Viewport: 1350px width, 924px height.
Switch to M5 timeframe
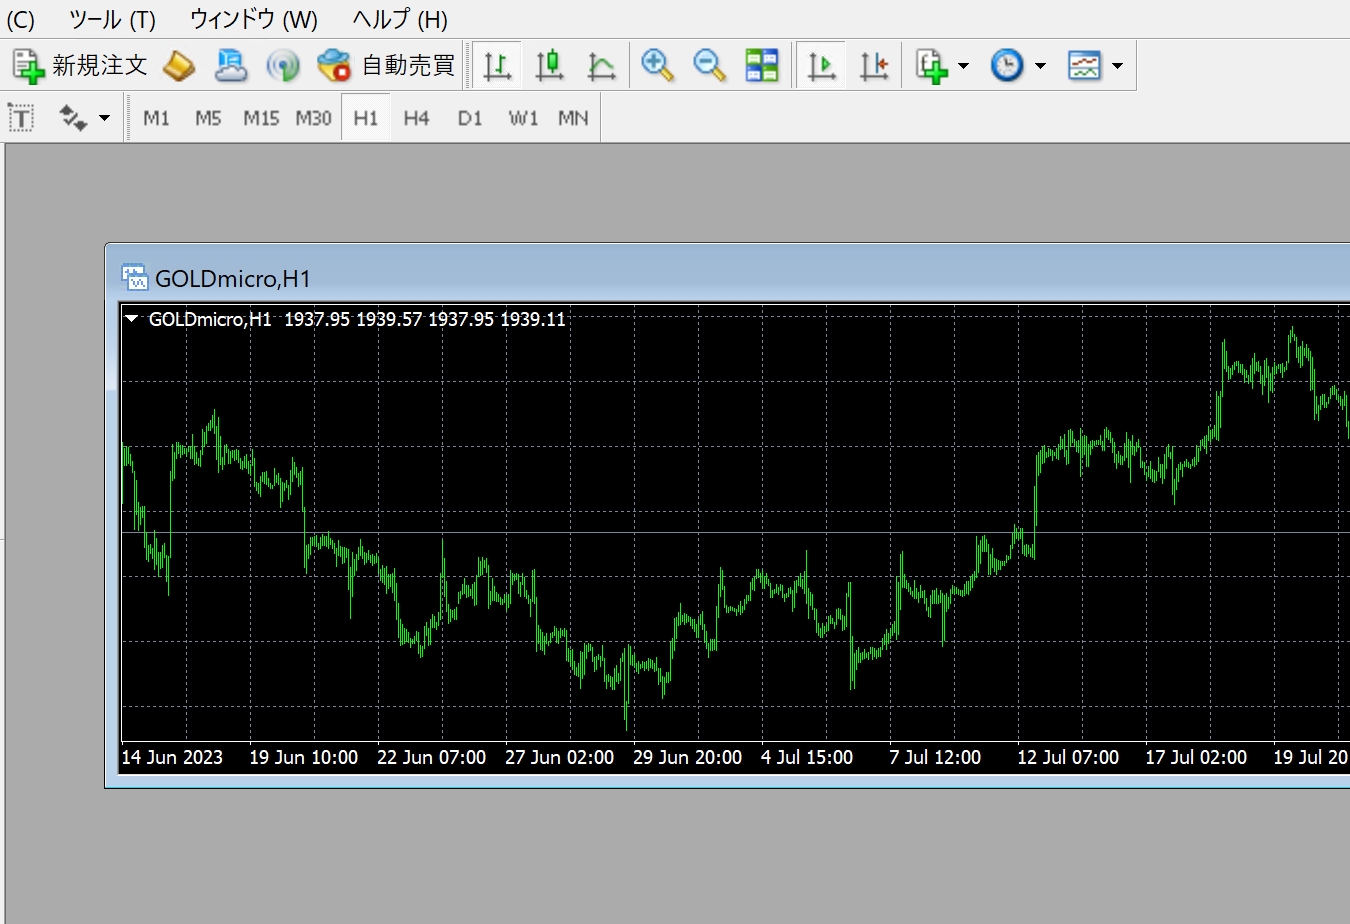208,118
